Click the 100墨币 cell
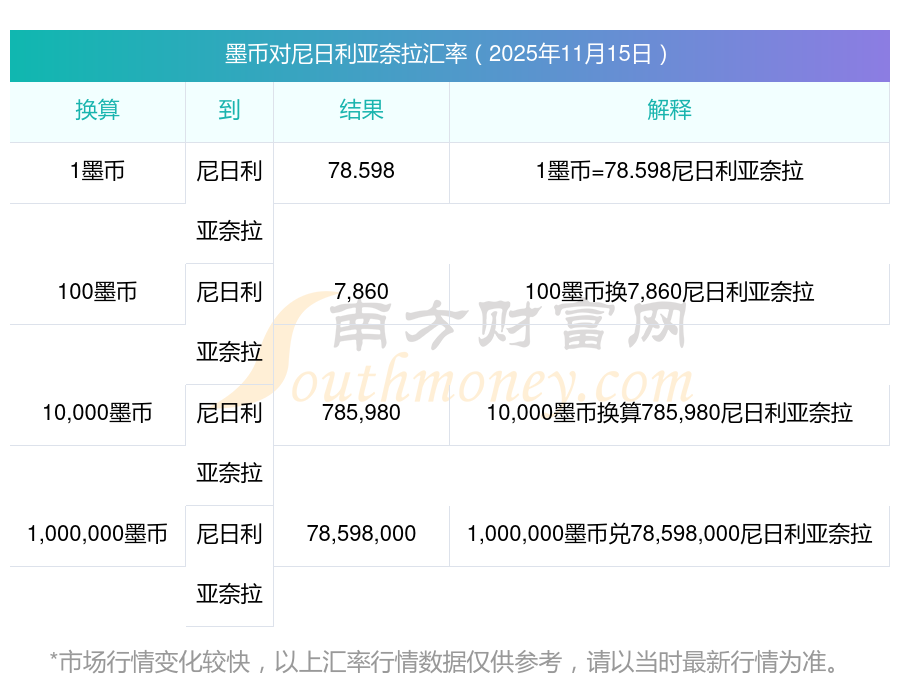 [98, 292]
